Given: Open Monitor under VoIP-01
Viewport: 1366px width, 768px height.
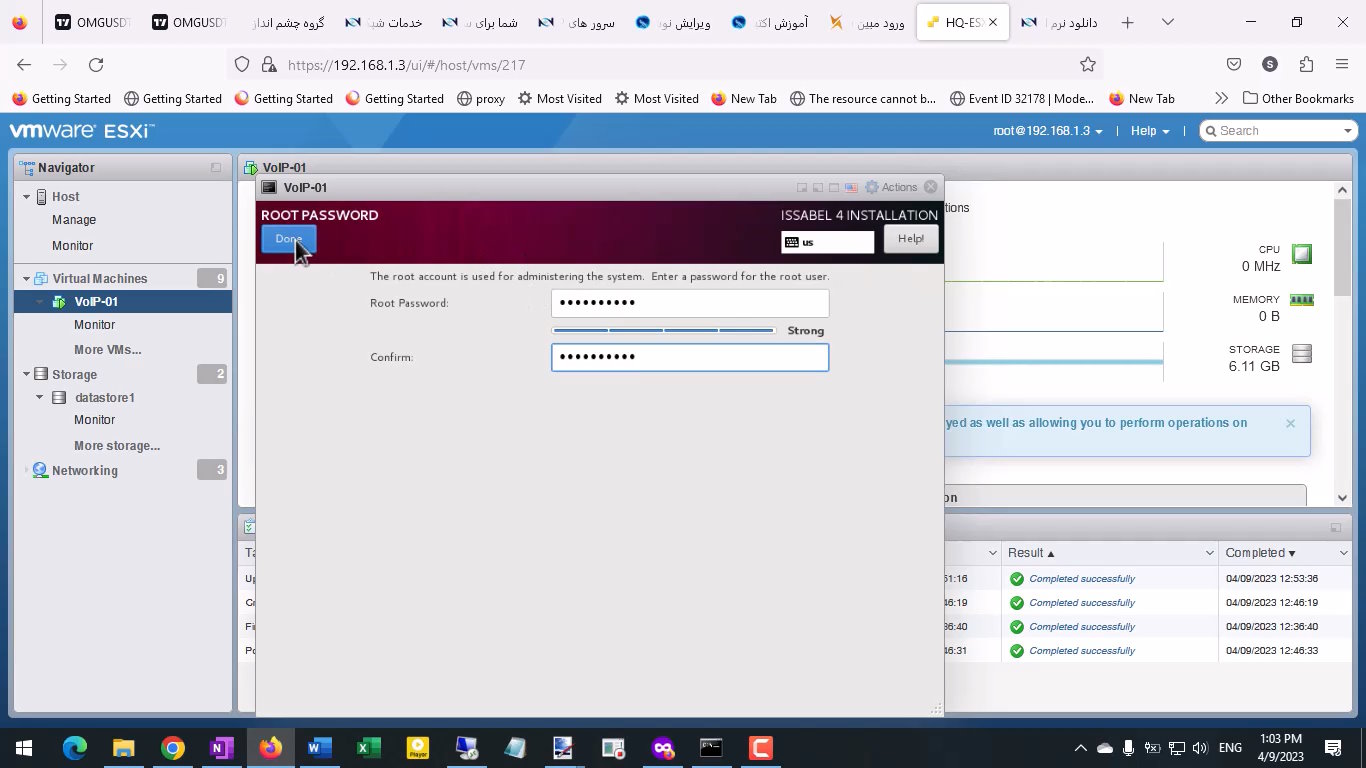Looking at the screenshot, I should pyautogui.click(x=94, y=325).
